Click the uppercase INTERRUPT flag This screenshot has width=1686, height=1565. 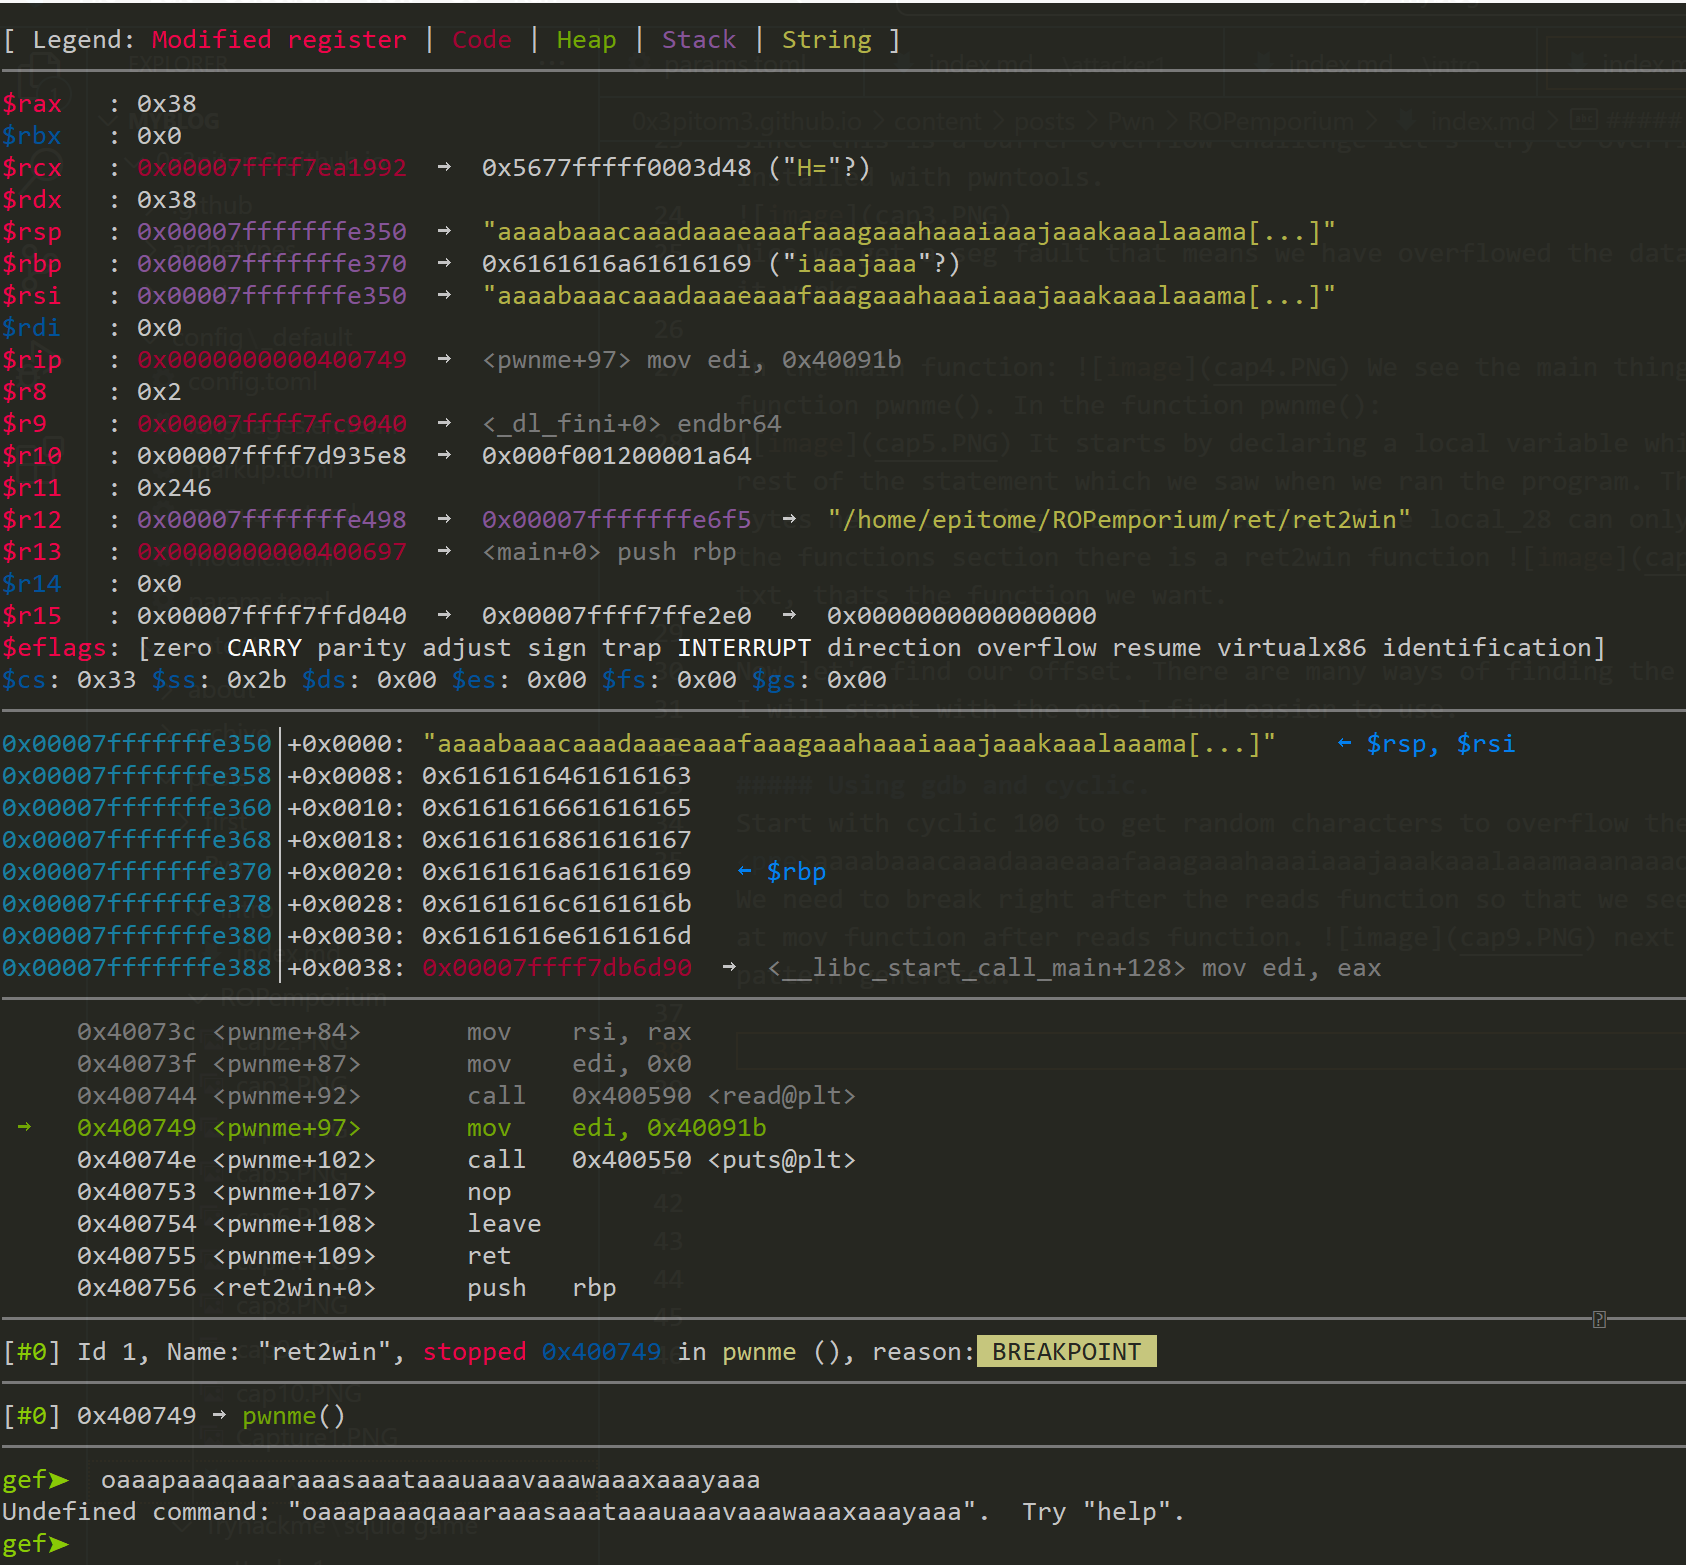coord(744,648)
